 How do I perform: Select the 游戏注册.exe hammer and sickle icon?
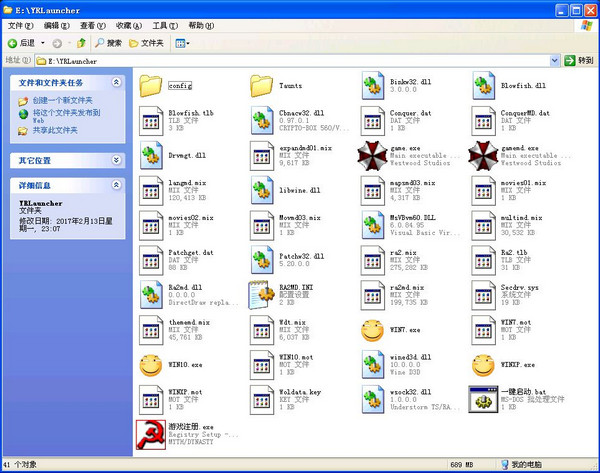point(151,435)
